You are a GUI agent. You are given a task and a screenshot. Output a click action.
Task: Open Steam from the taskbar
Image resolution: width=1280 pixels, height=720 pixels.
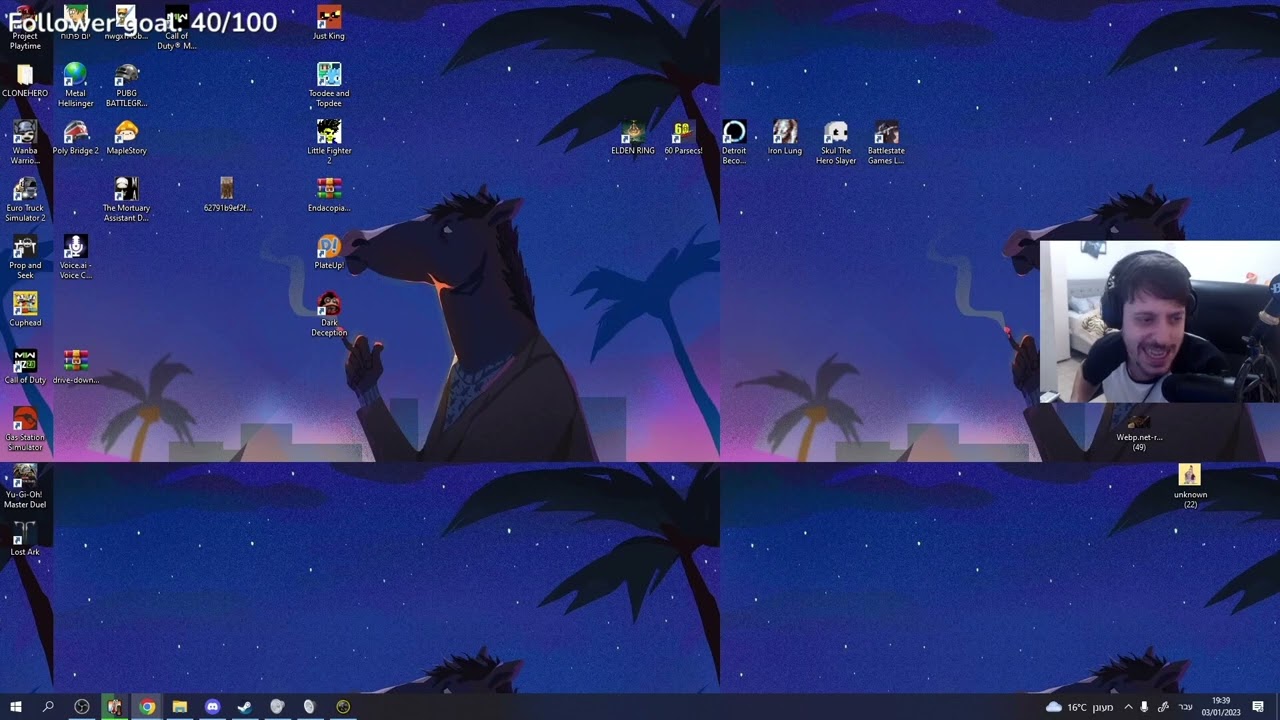[244, 707]
